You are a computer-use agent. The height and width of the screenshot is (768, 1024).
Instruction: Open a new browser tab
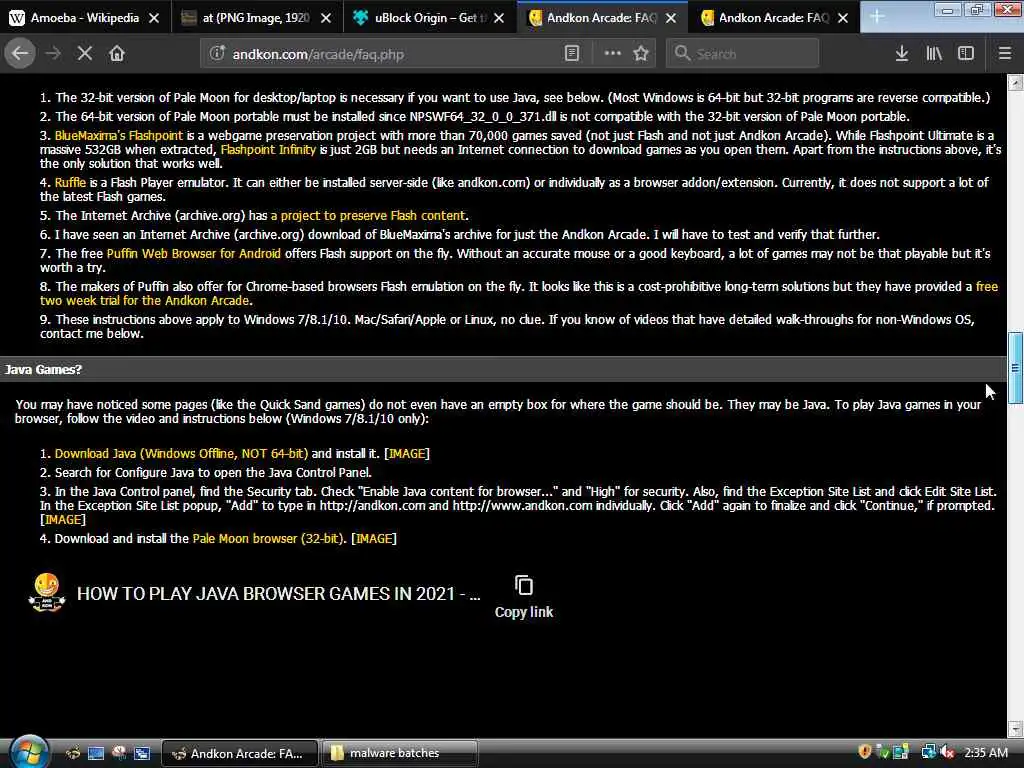tap(877, 18)
